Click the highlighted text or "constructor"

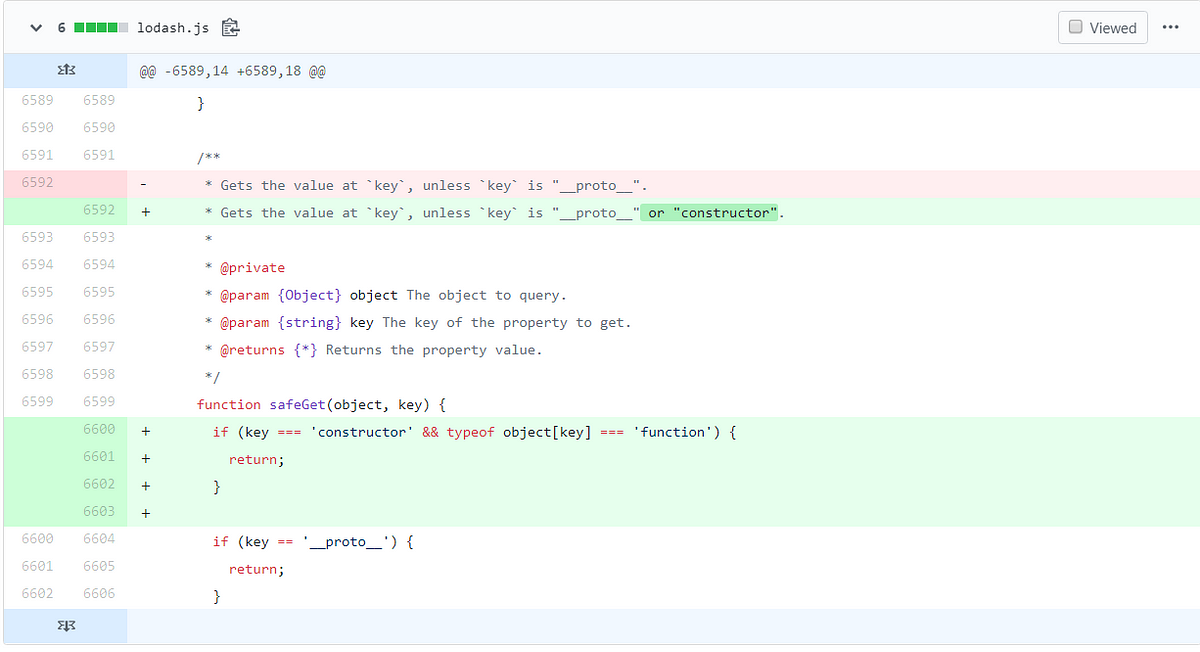pos(709,213)
